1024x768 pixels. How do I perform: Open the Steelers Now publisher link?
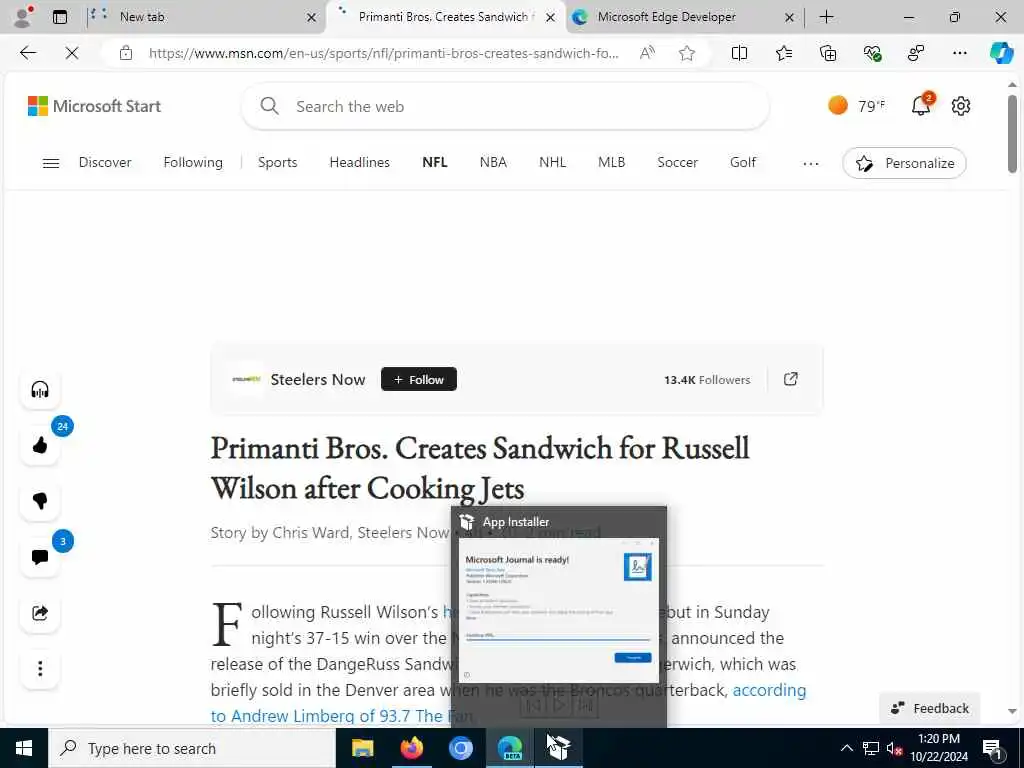(x=317, y=379)
